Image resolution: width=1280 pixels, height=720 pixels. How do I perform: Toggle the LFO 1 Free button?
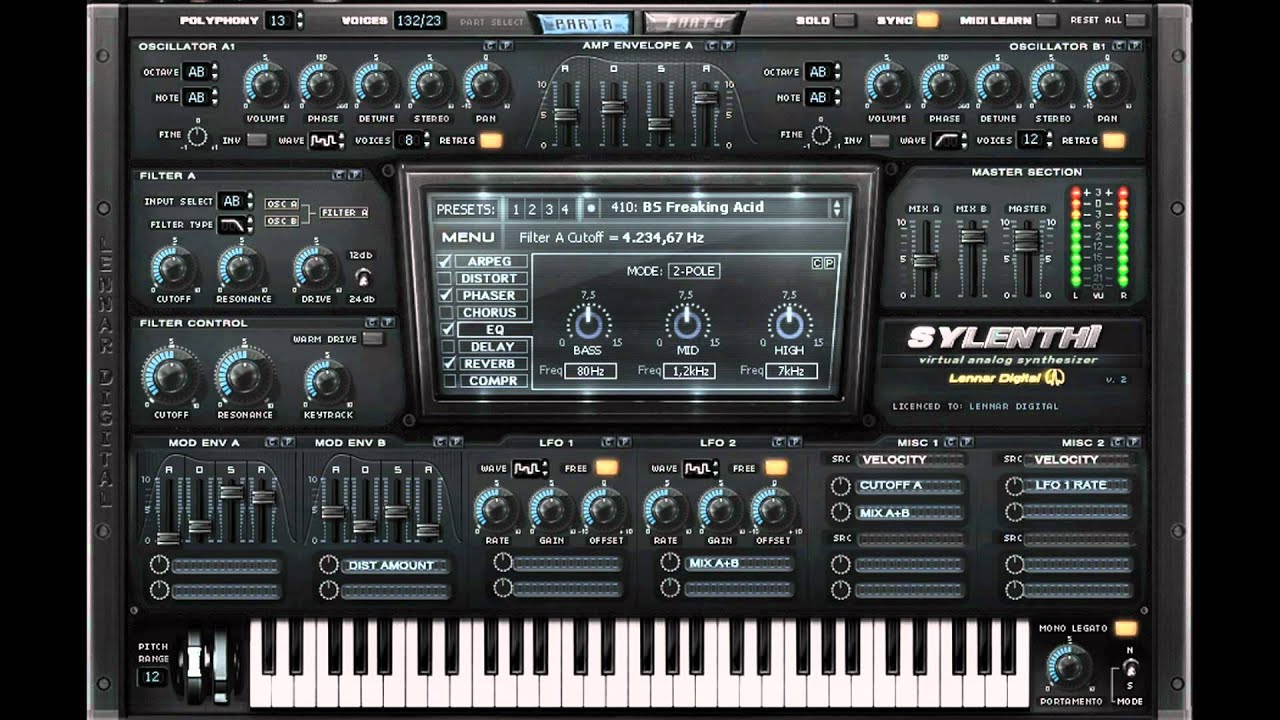coord(606,467)
